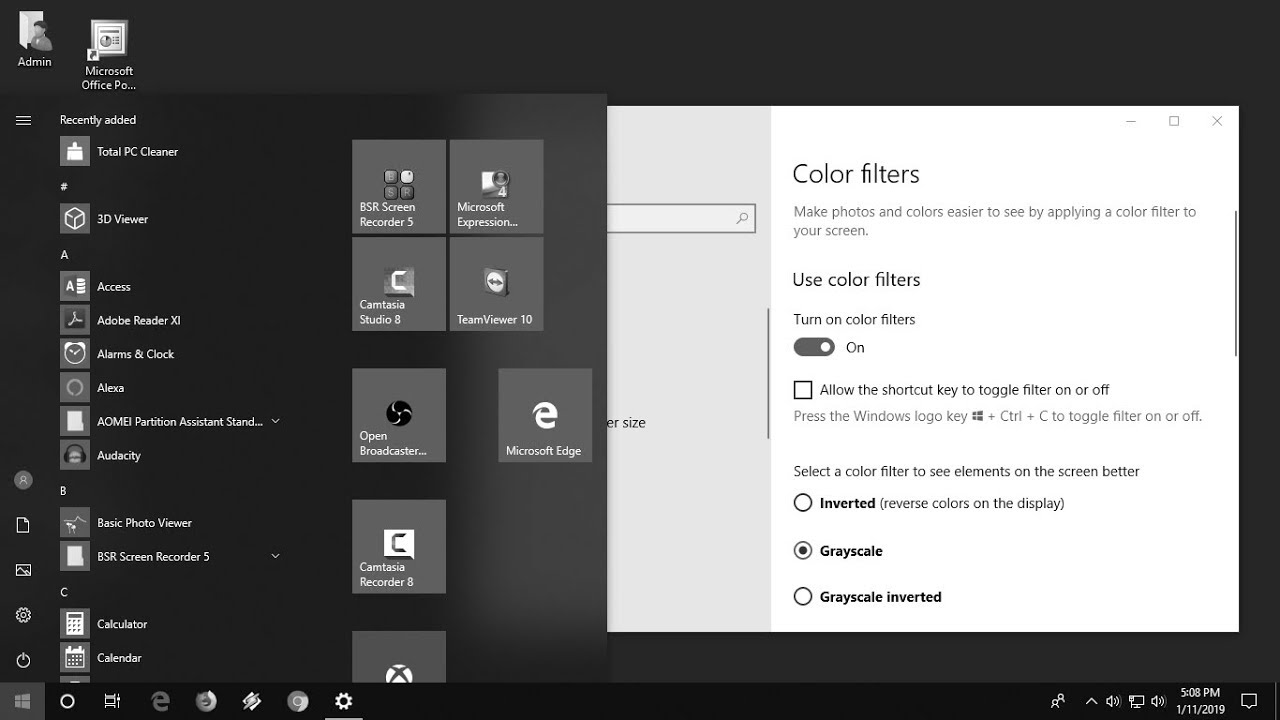Switch to Settings app on taskbar
Viewport: 1280px width, 720px height.
[x=343, y=701]
